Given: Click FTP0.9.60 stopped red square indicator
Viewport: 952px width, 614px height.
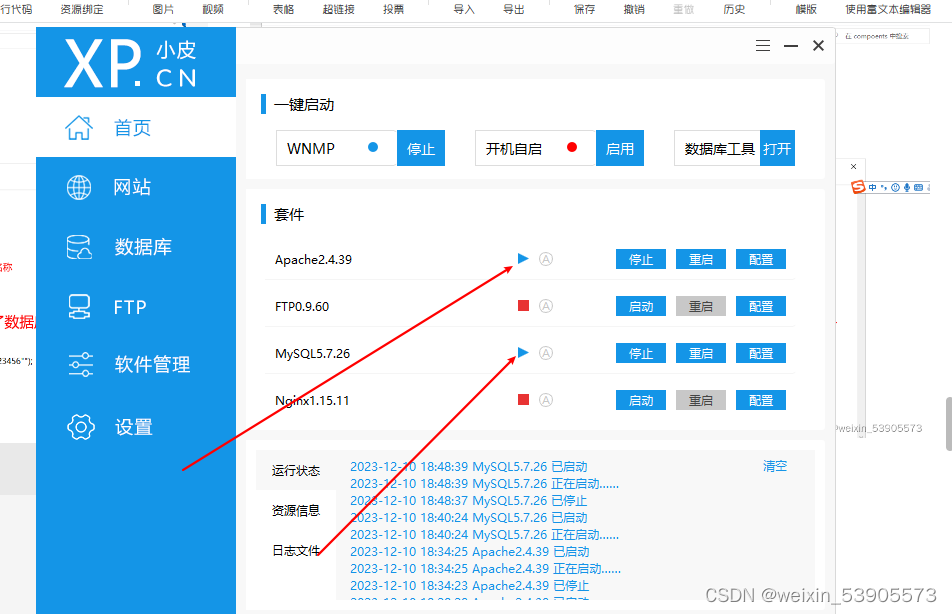Looking at the screenshot, I should [x=523, y=305].
